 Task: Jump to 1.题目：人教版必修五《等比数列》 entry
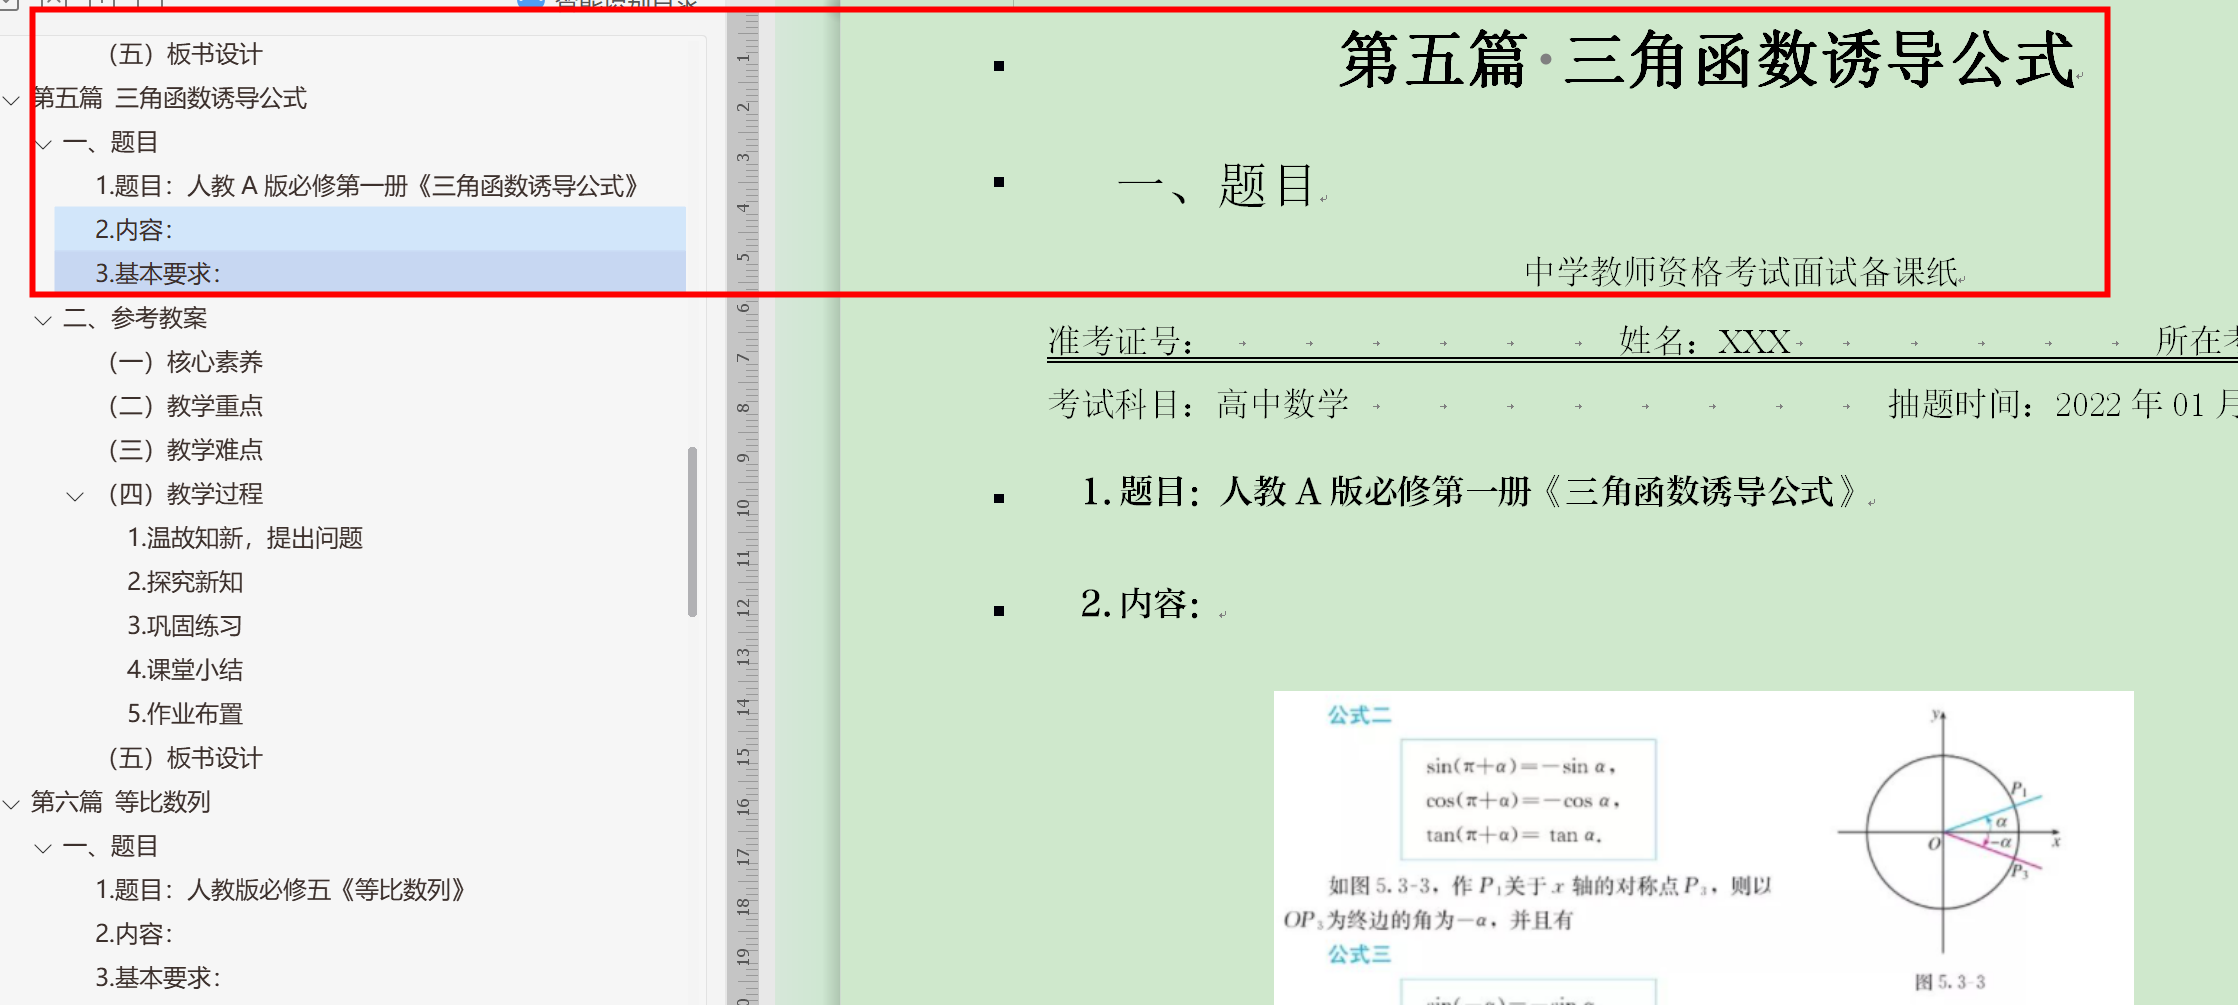pyautogui.click(x=280, y=890)
